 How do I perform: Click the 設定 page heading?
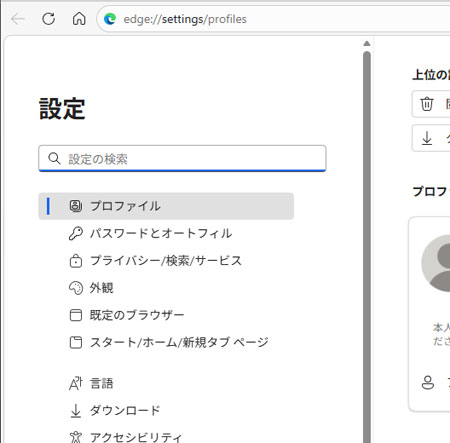point(62,109)
